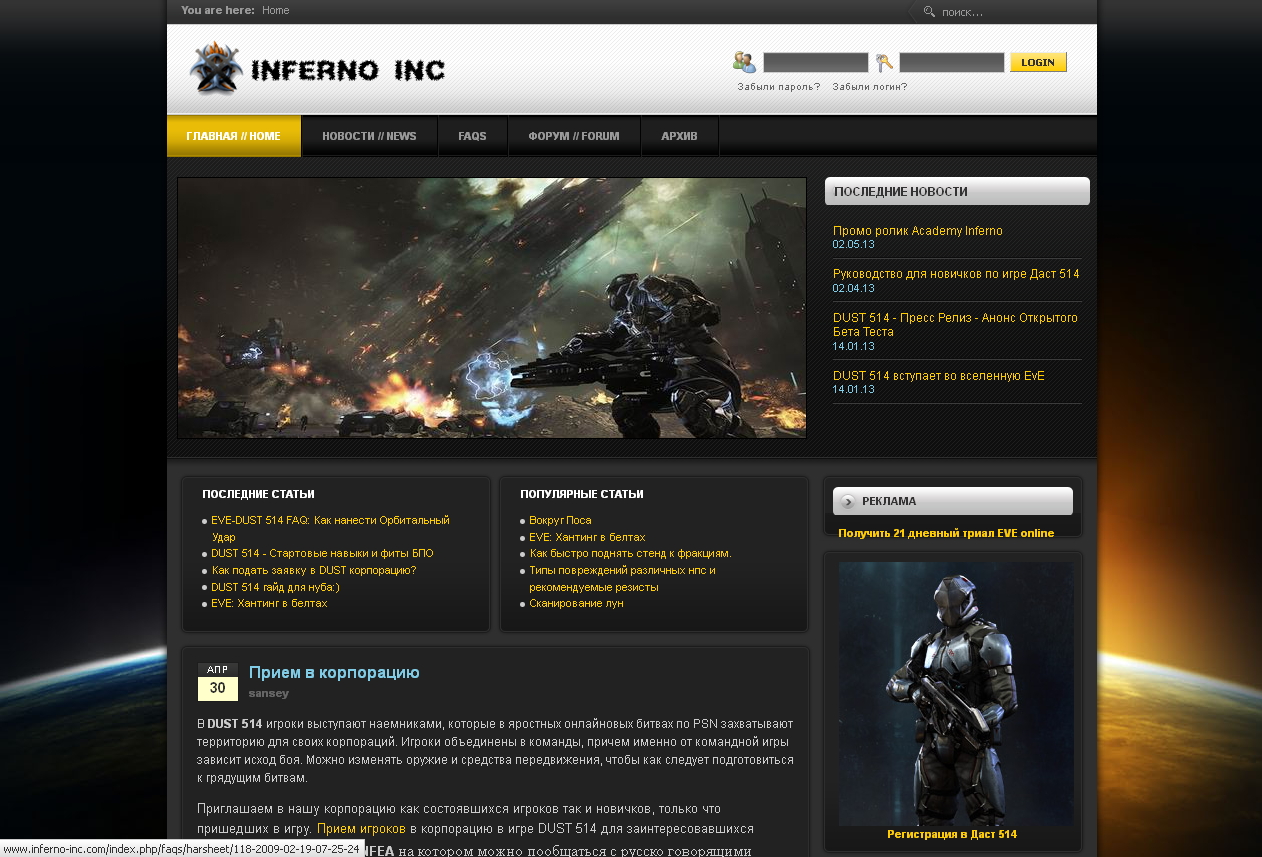Click the INFERNO INC title text
This screenshot has height=857, width=1262.
(348, 70)
